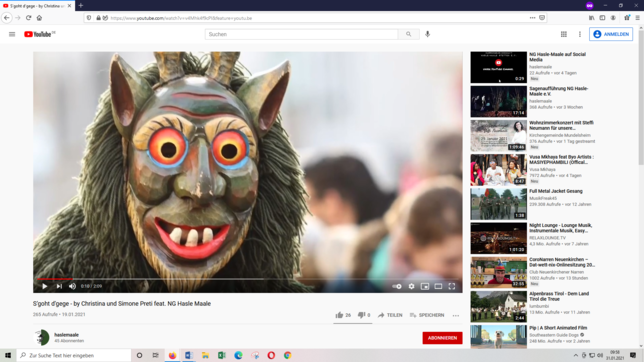Viewport: 644px width, 362px height.
Task: Open Excel from the taskbar
Action: click(x=222, y=355)
